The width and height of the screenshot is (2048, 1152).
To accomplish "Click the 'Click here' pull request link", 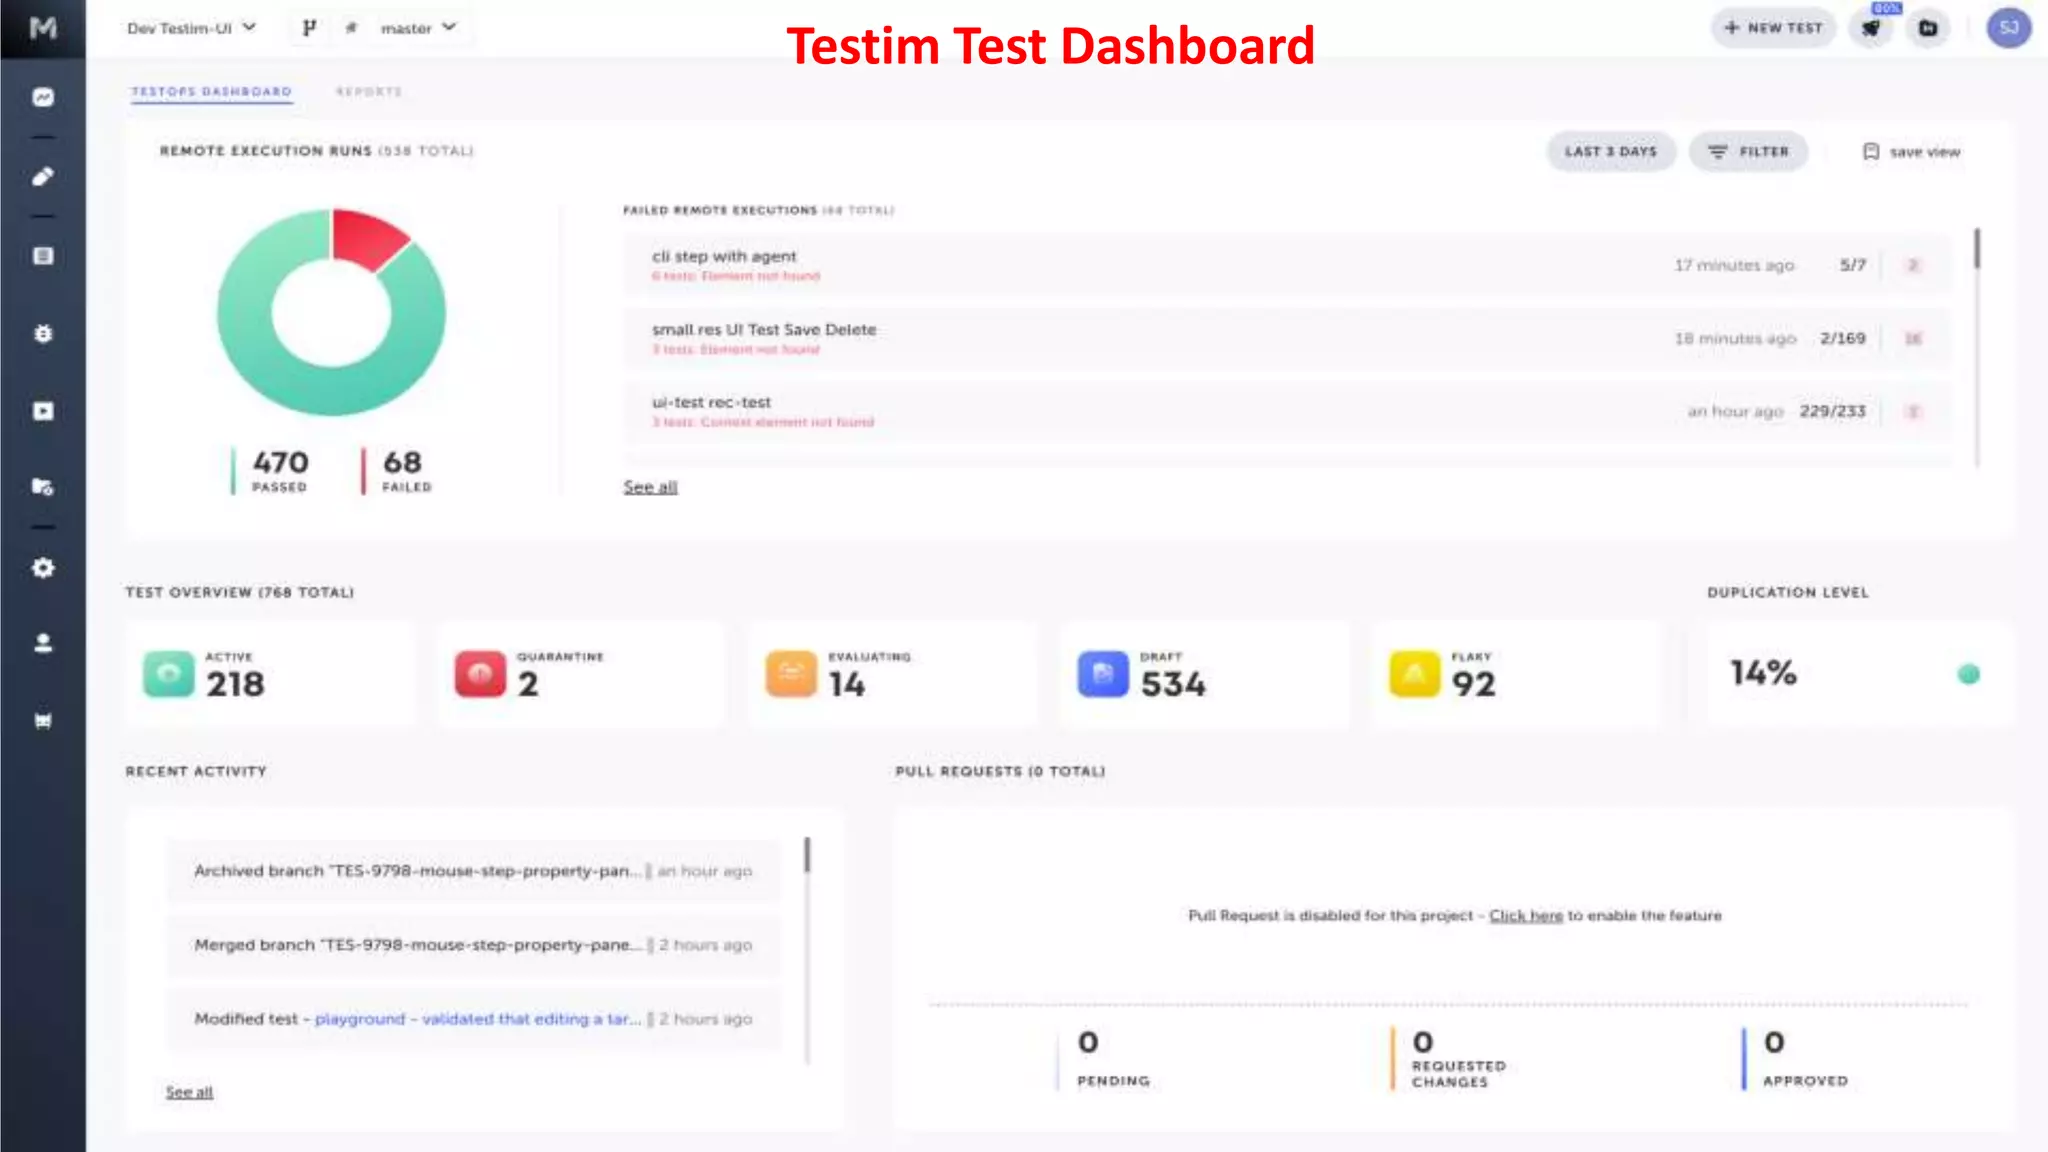I will coord(1525,916).
